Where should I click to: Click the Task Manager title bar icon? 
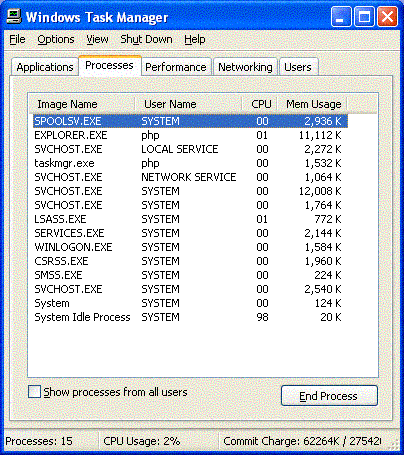(14, 16)
